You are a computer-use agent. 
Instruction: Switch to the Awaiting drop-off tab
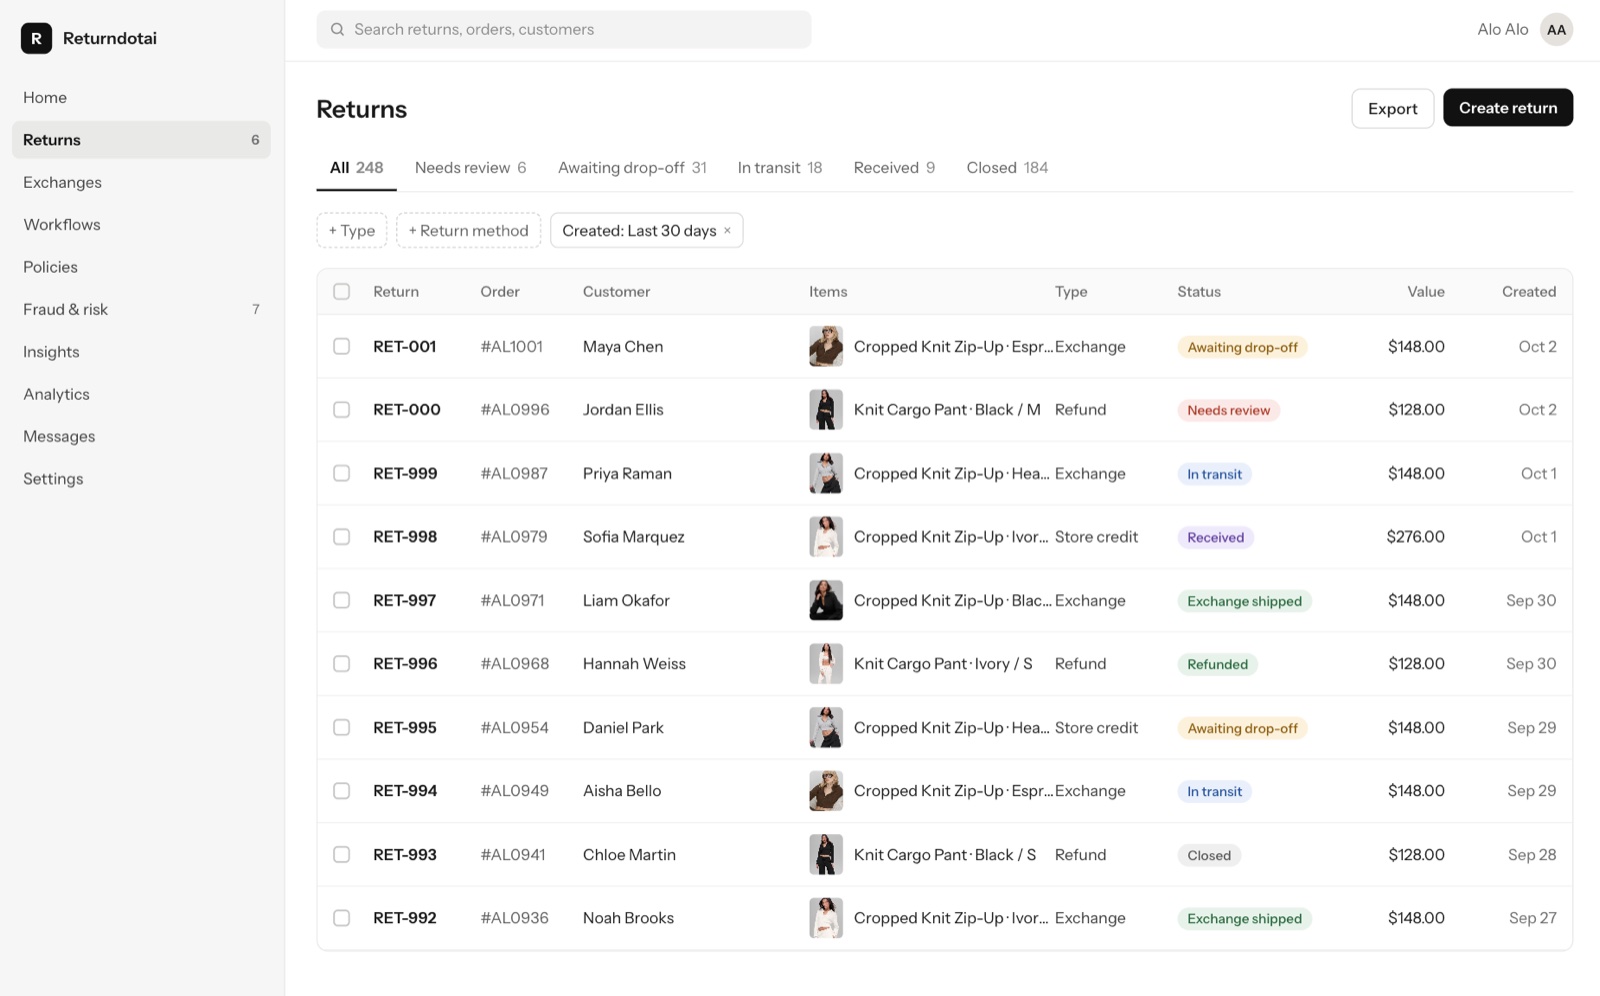pyautogui.click(x=632, y=168)
